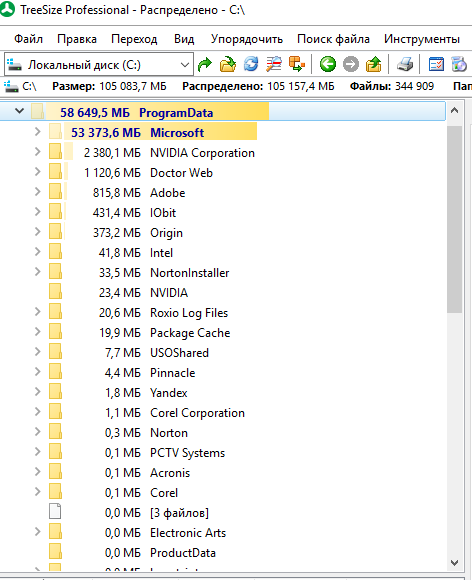Click the green Go arrow toolbar icon
This screenshot has width=472, height=580.
205,65
